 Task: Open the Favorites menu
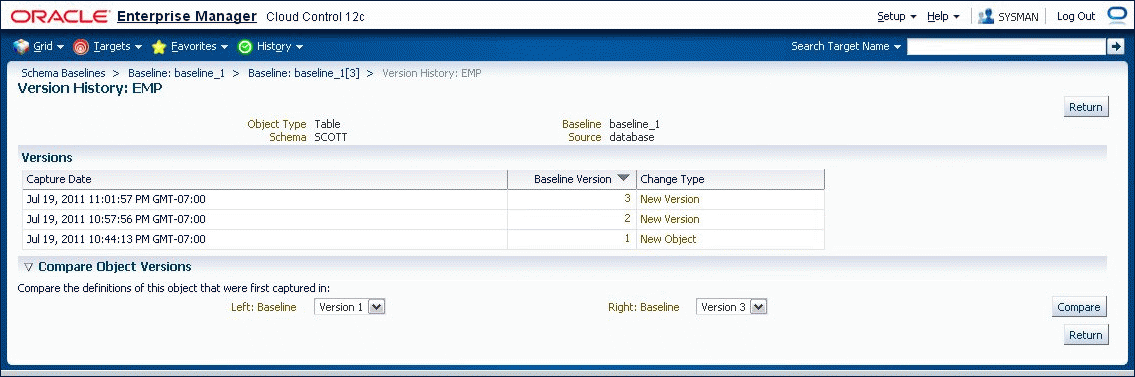tap(200, 46)
